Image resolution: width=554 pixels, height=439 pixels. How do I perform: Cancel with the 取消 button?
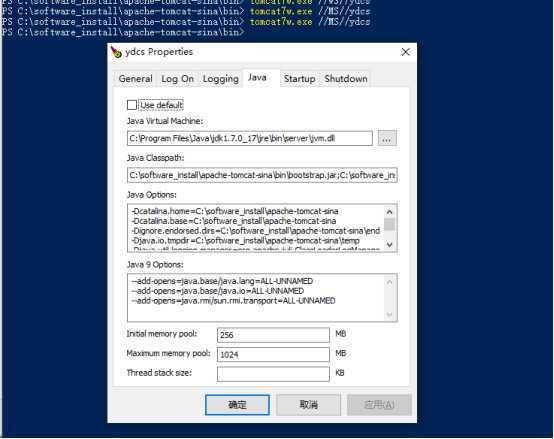[x=308, y=405]
